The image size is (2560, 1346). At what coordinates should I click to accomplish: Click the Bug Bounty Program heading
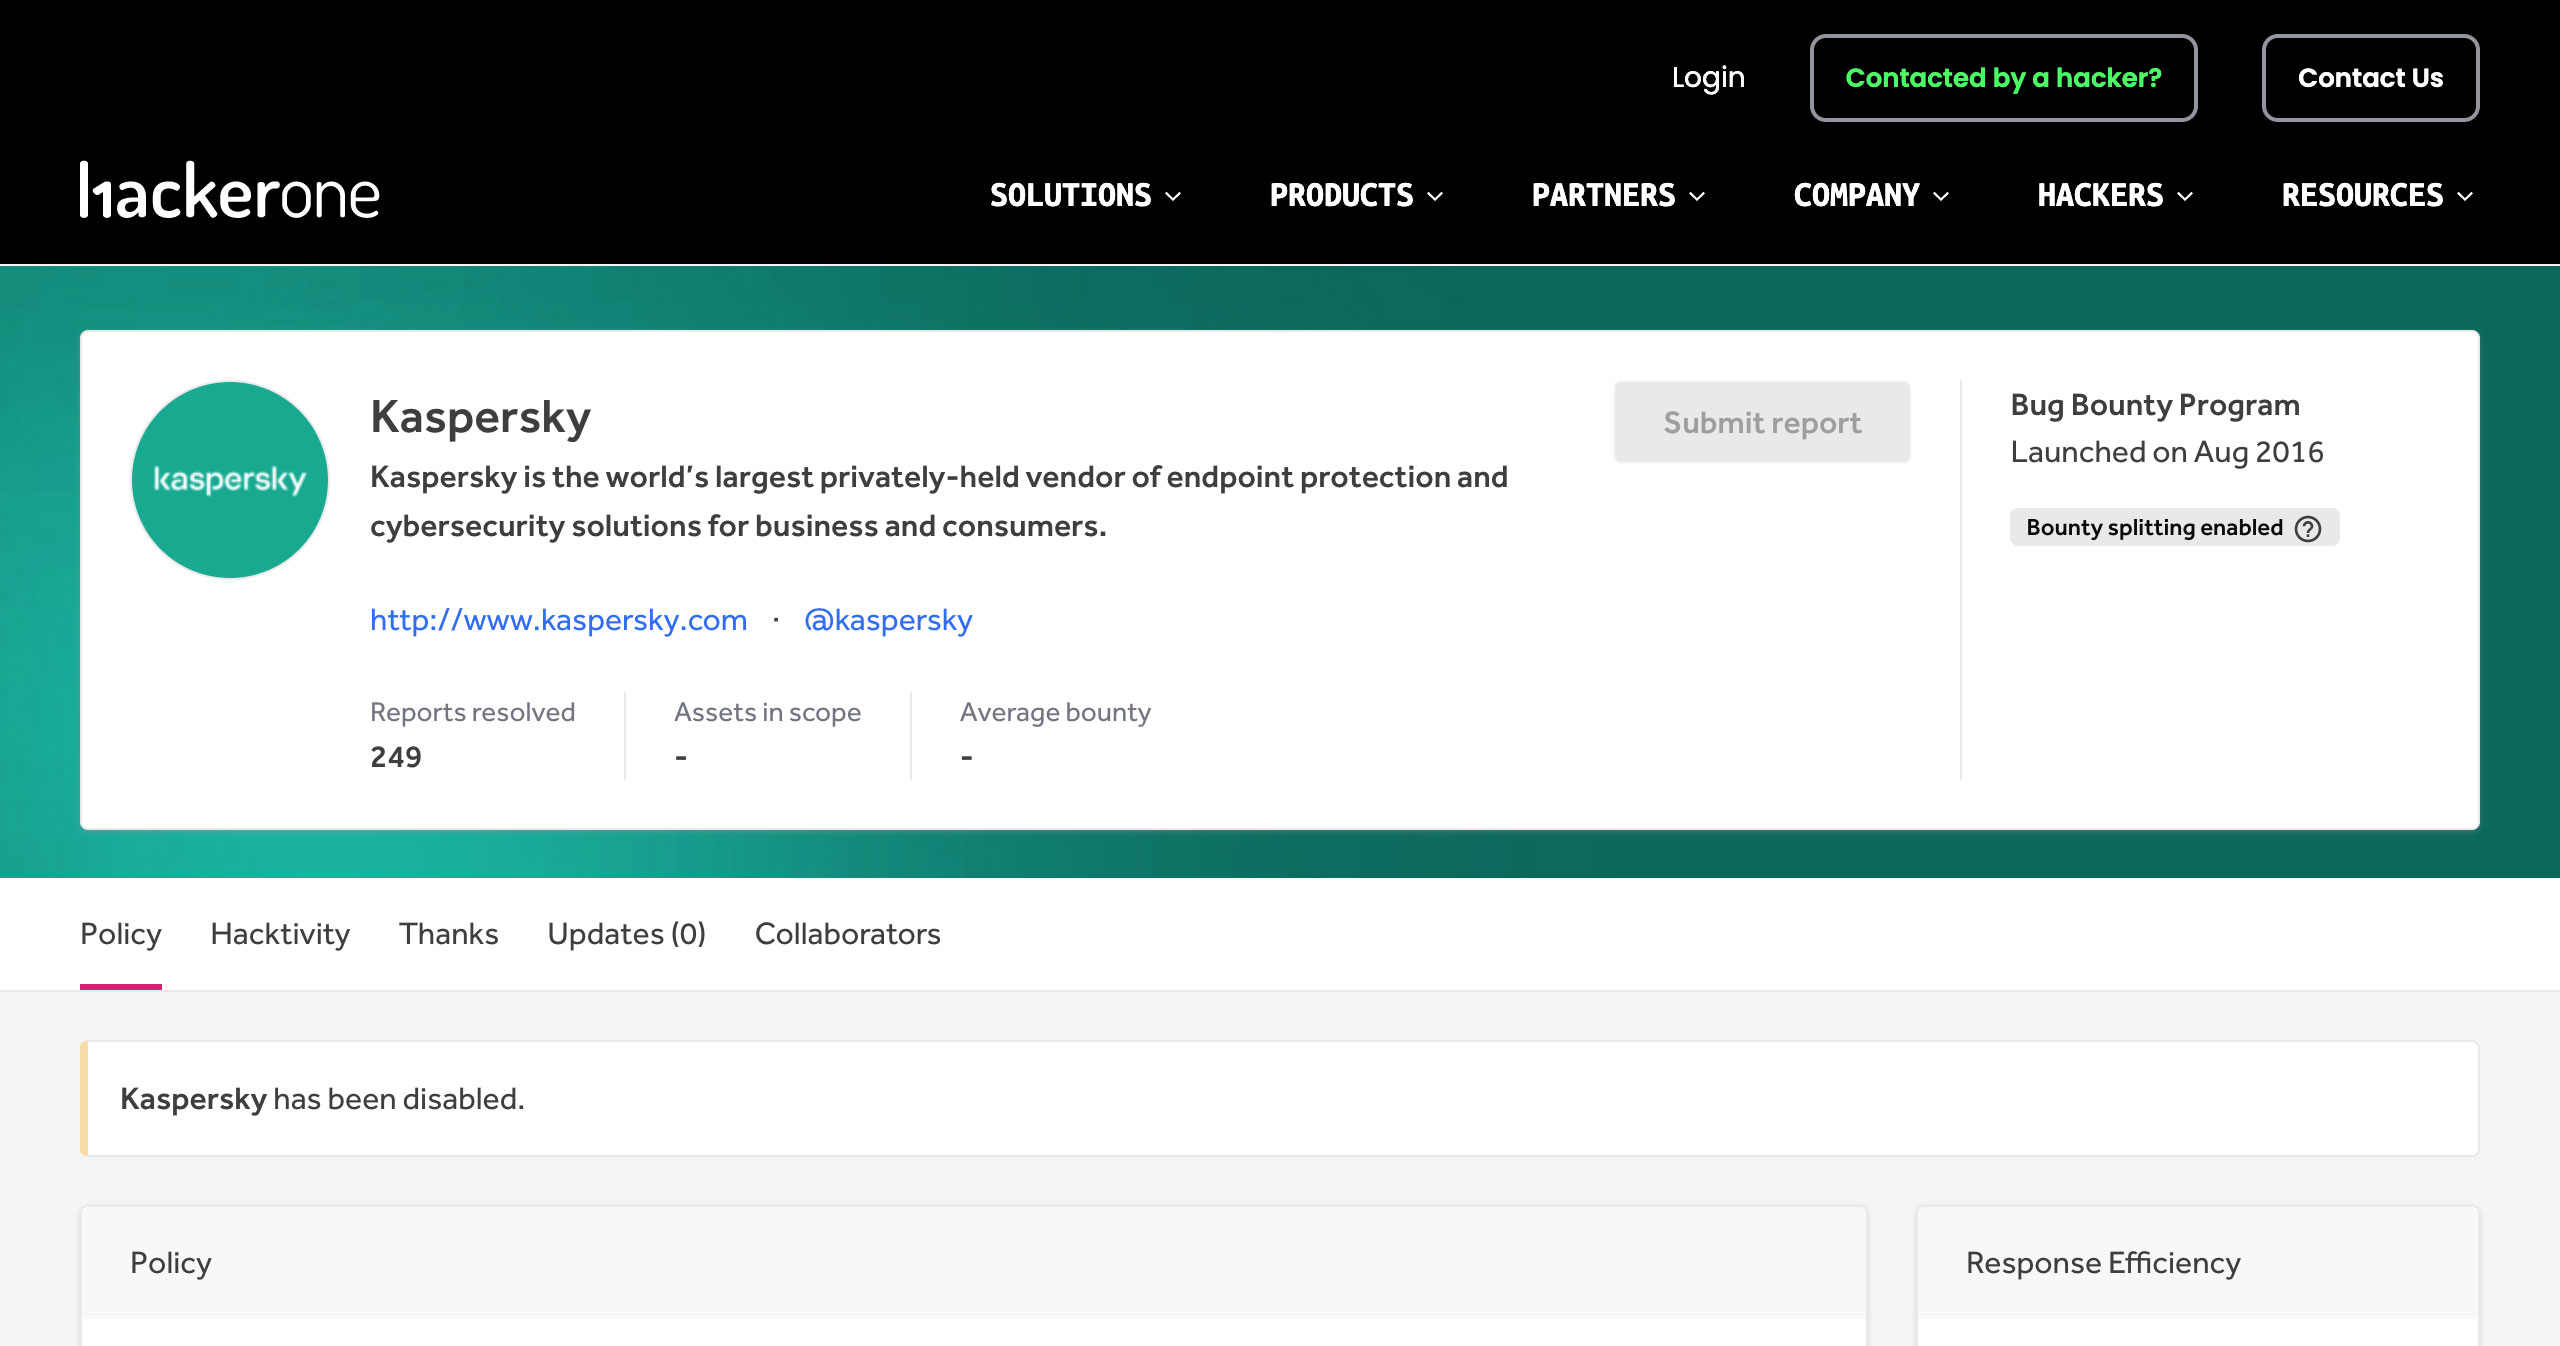[2155, 405]
